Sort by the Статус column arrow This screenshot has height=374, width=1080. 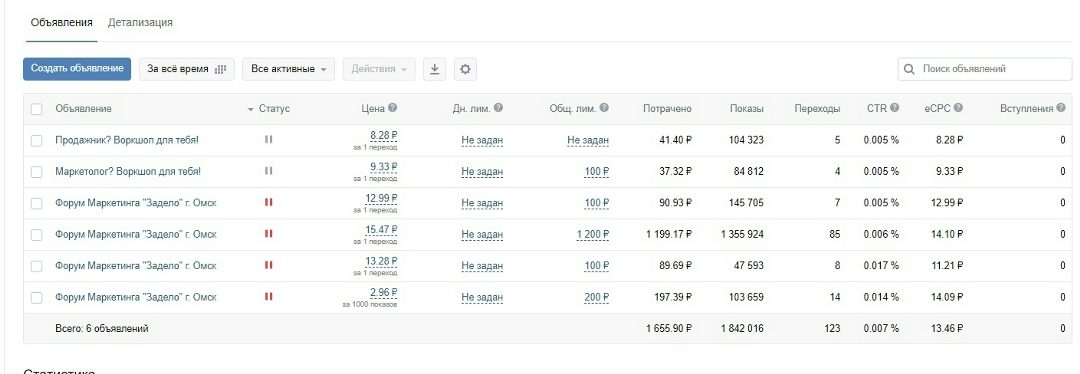pos(250,110)
